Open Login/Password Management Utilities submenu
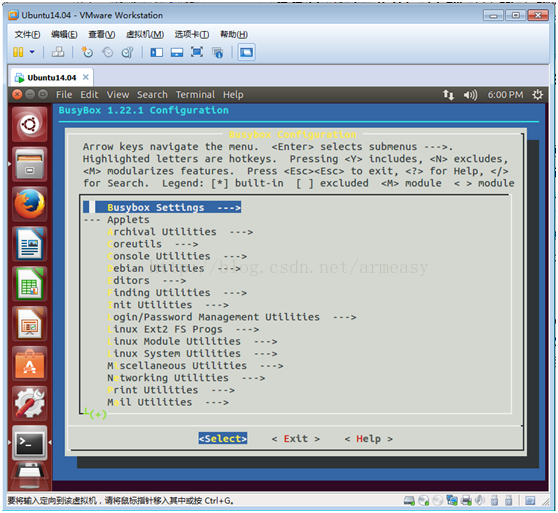 click(232, 317)
